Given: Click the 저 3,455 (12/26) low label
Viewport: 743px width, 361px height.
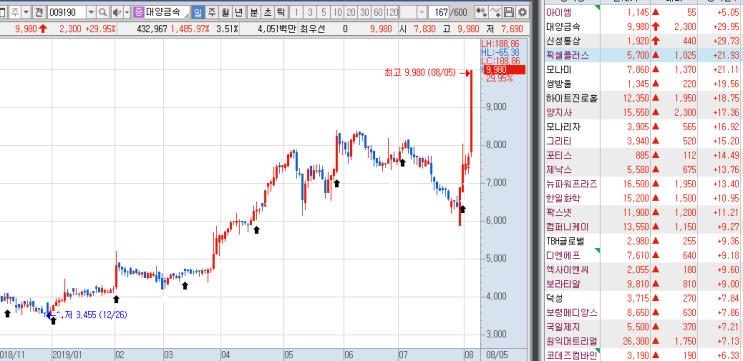Looking at the screenshot, I should point(96,315).
